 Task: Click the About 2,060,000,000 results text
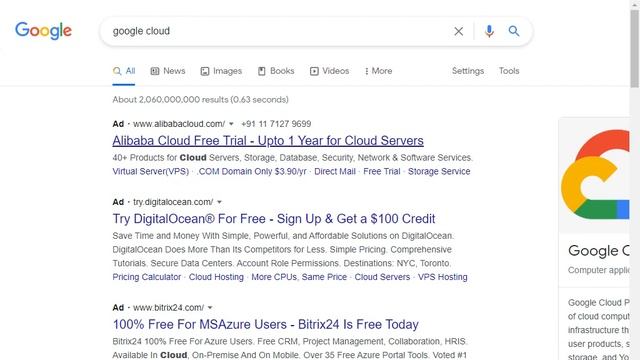coord(200,100)
